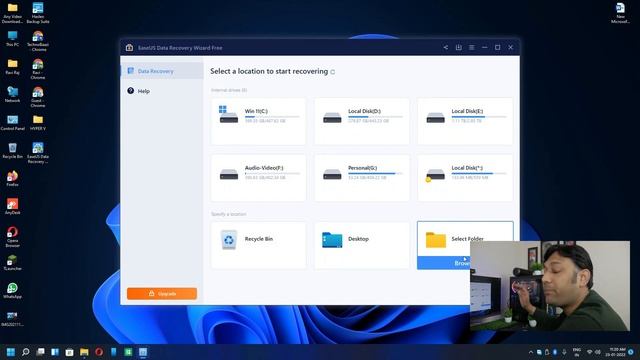Screen dimensions: 640x360
Task: Select the Local Disk(D:) drive
Action: coord(362,121)
